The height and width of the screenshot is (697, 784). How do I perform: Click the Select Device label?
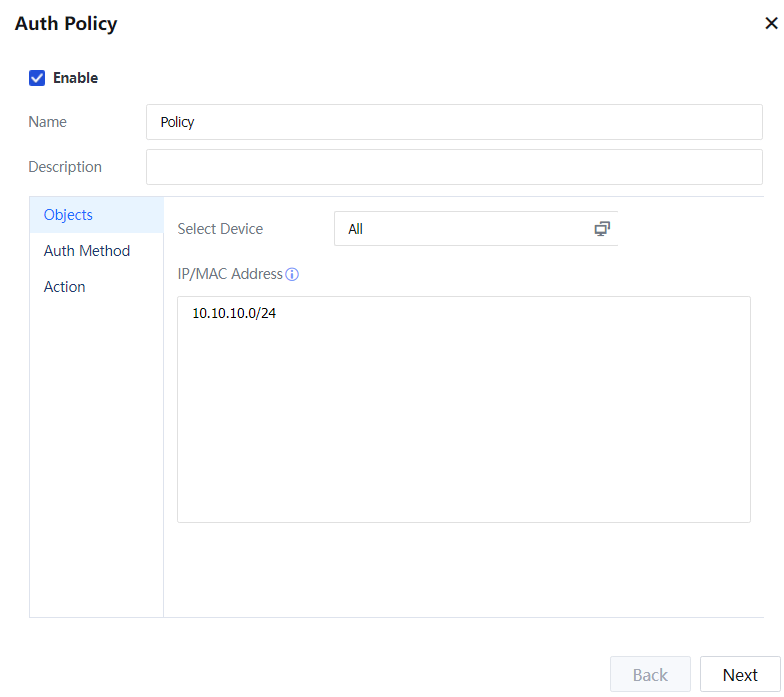point(220,229)
